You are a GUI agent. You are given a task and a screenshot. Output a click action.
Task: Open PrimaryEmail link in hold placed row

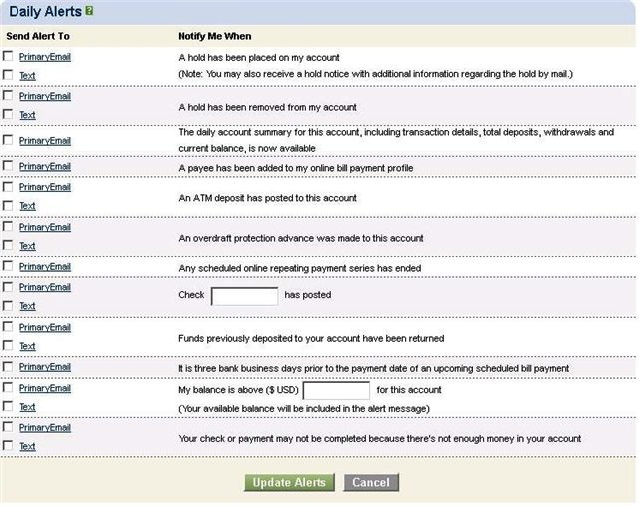45,57
